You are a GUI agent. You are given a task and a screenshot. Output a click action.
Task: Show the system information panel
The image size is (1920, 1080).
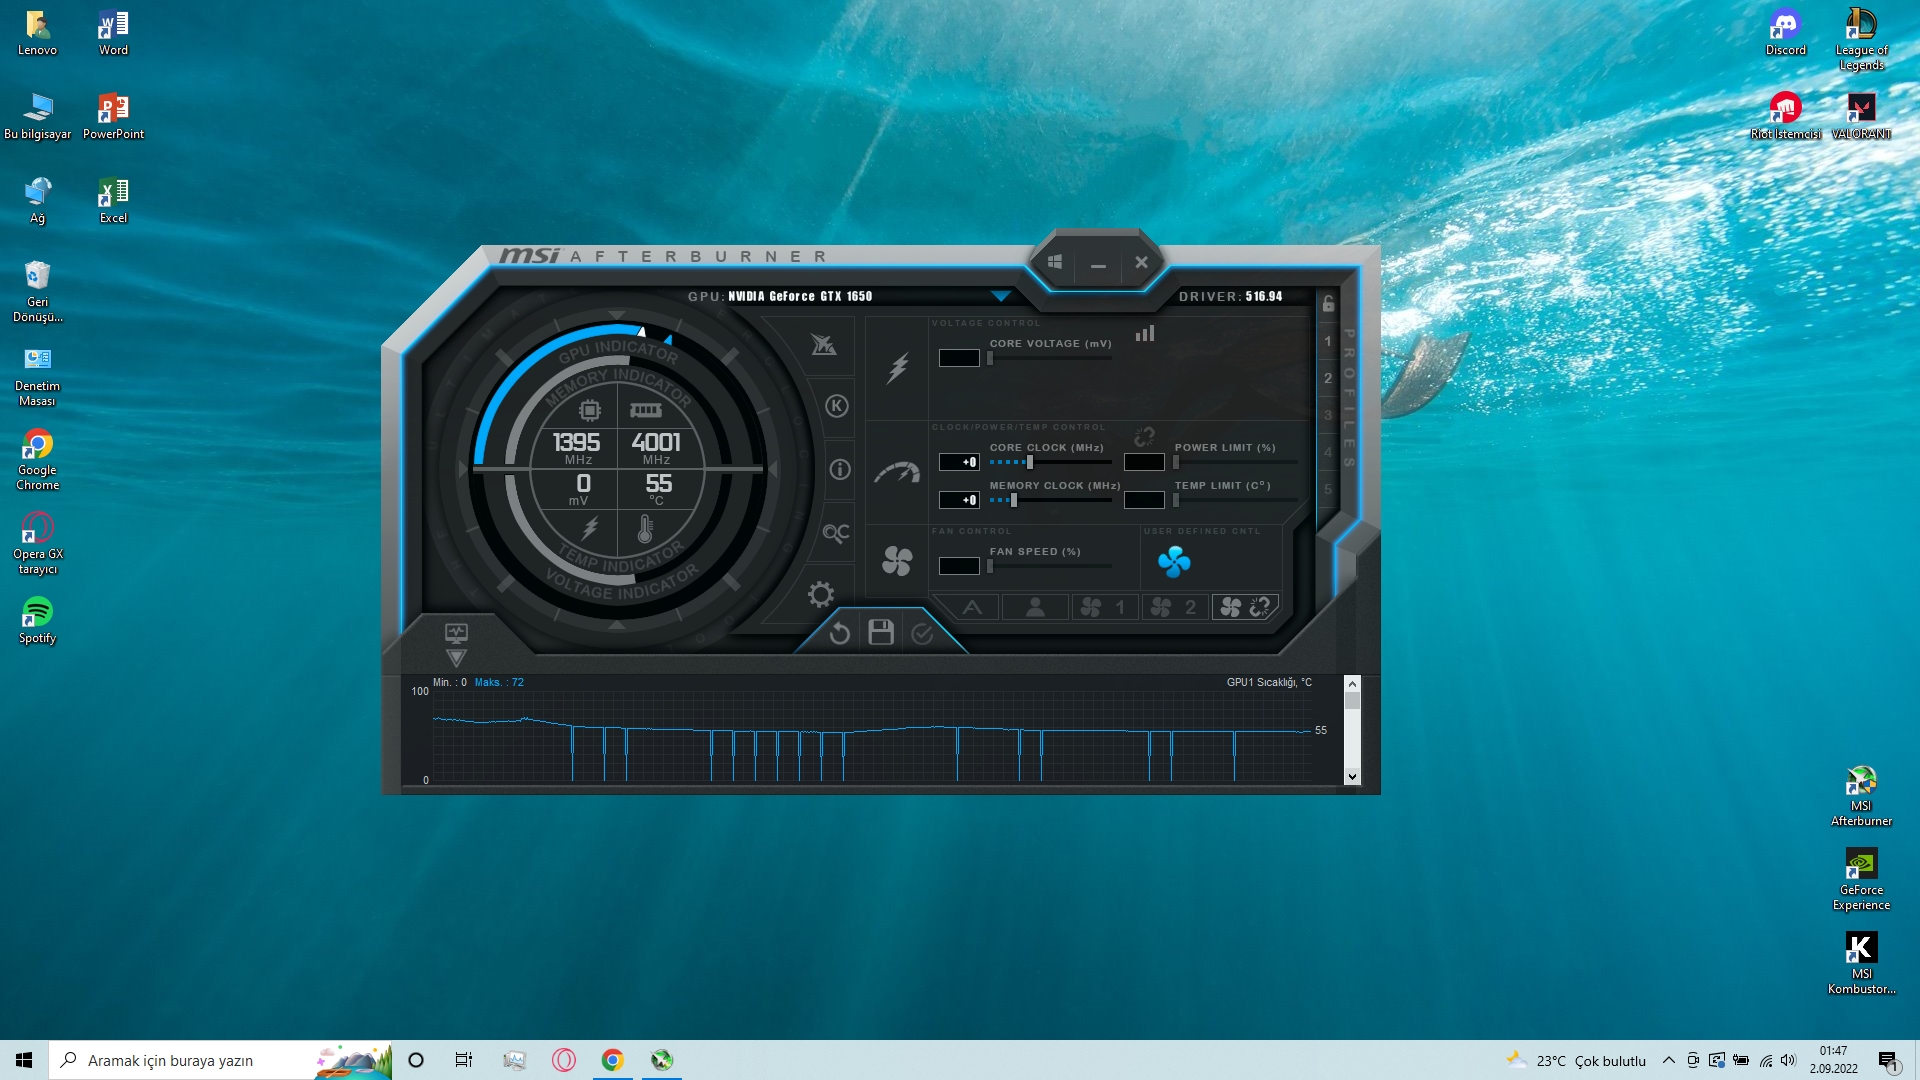pyautogui.click(x=839, y=470)
